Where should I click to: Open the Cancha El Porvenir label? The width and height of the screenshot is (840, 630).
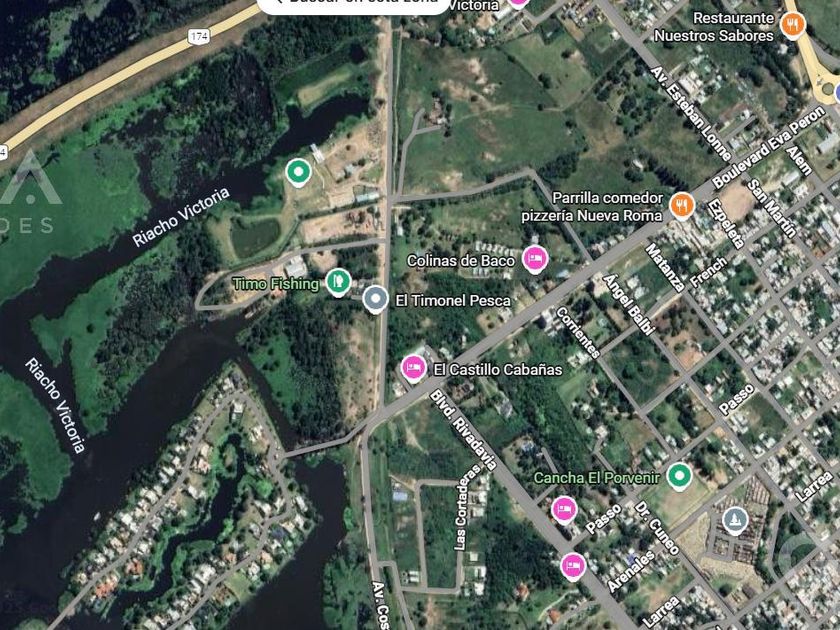(597, 477)
